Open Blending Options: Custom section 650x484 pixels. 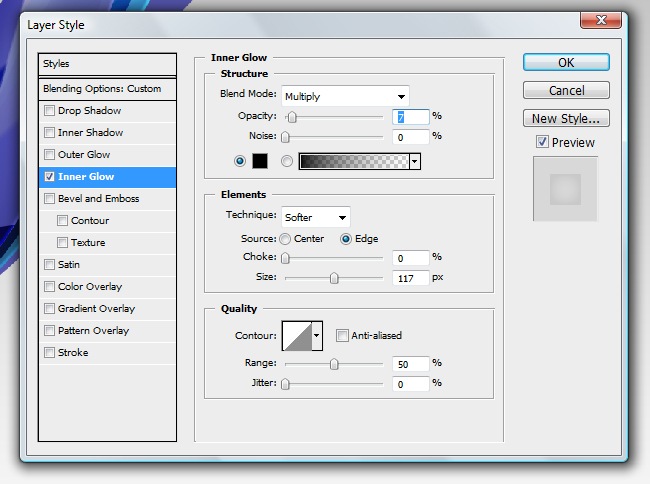coord(102,89)
